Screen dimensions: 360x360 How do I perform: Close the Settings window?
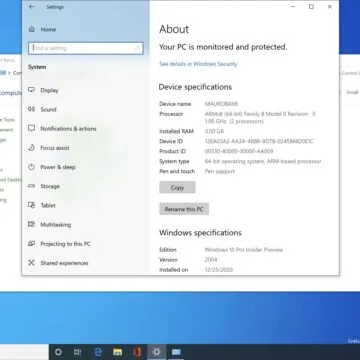330,7
